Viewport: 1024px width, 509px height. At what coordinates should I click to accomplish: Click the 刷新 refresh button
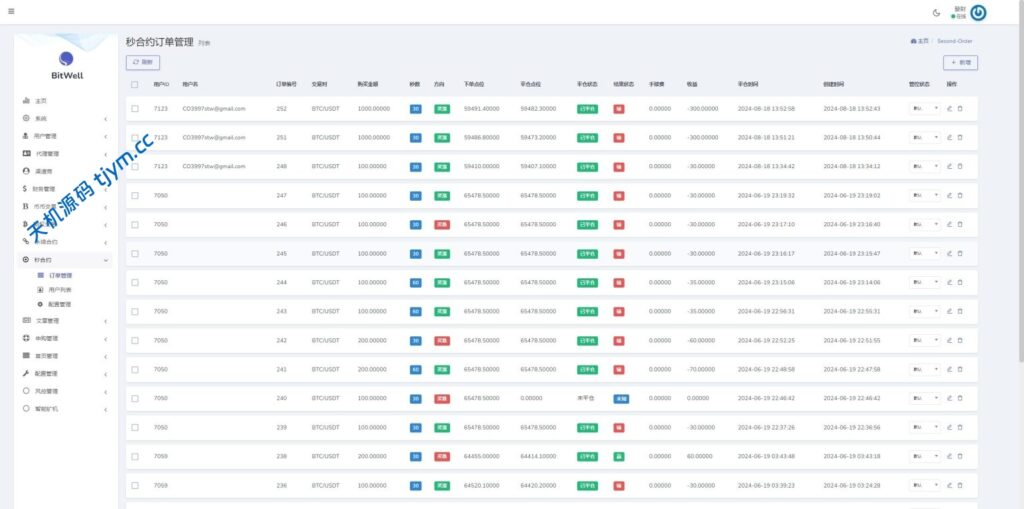tap(143, 62)
